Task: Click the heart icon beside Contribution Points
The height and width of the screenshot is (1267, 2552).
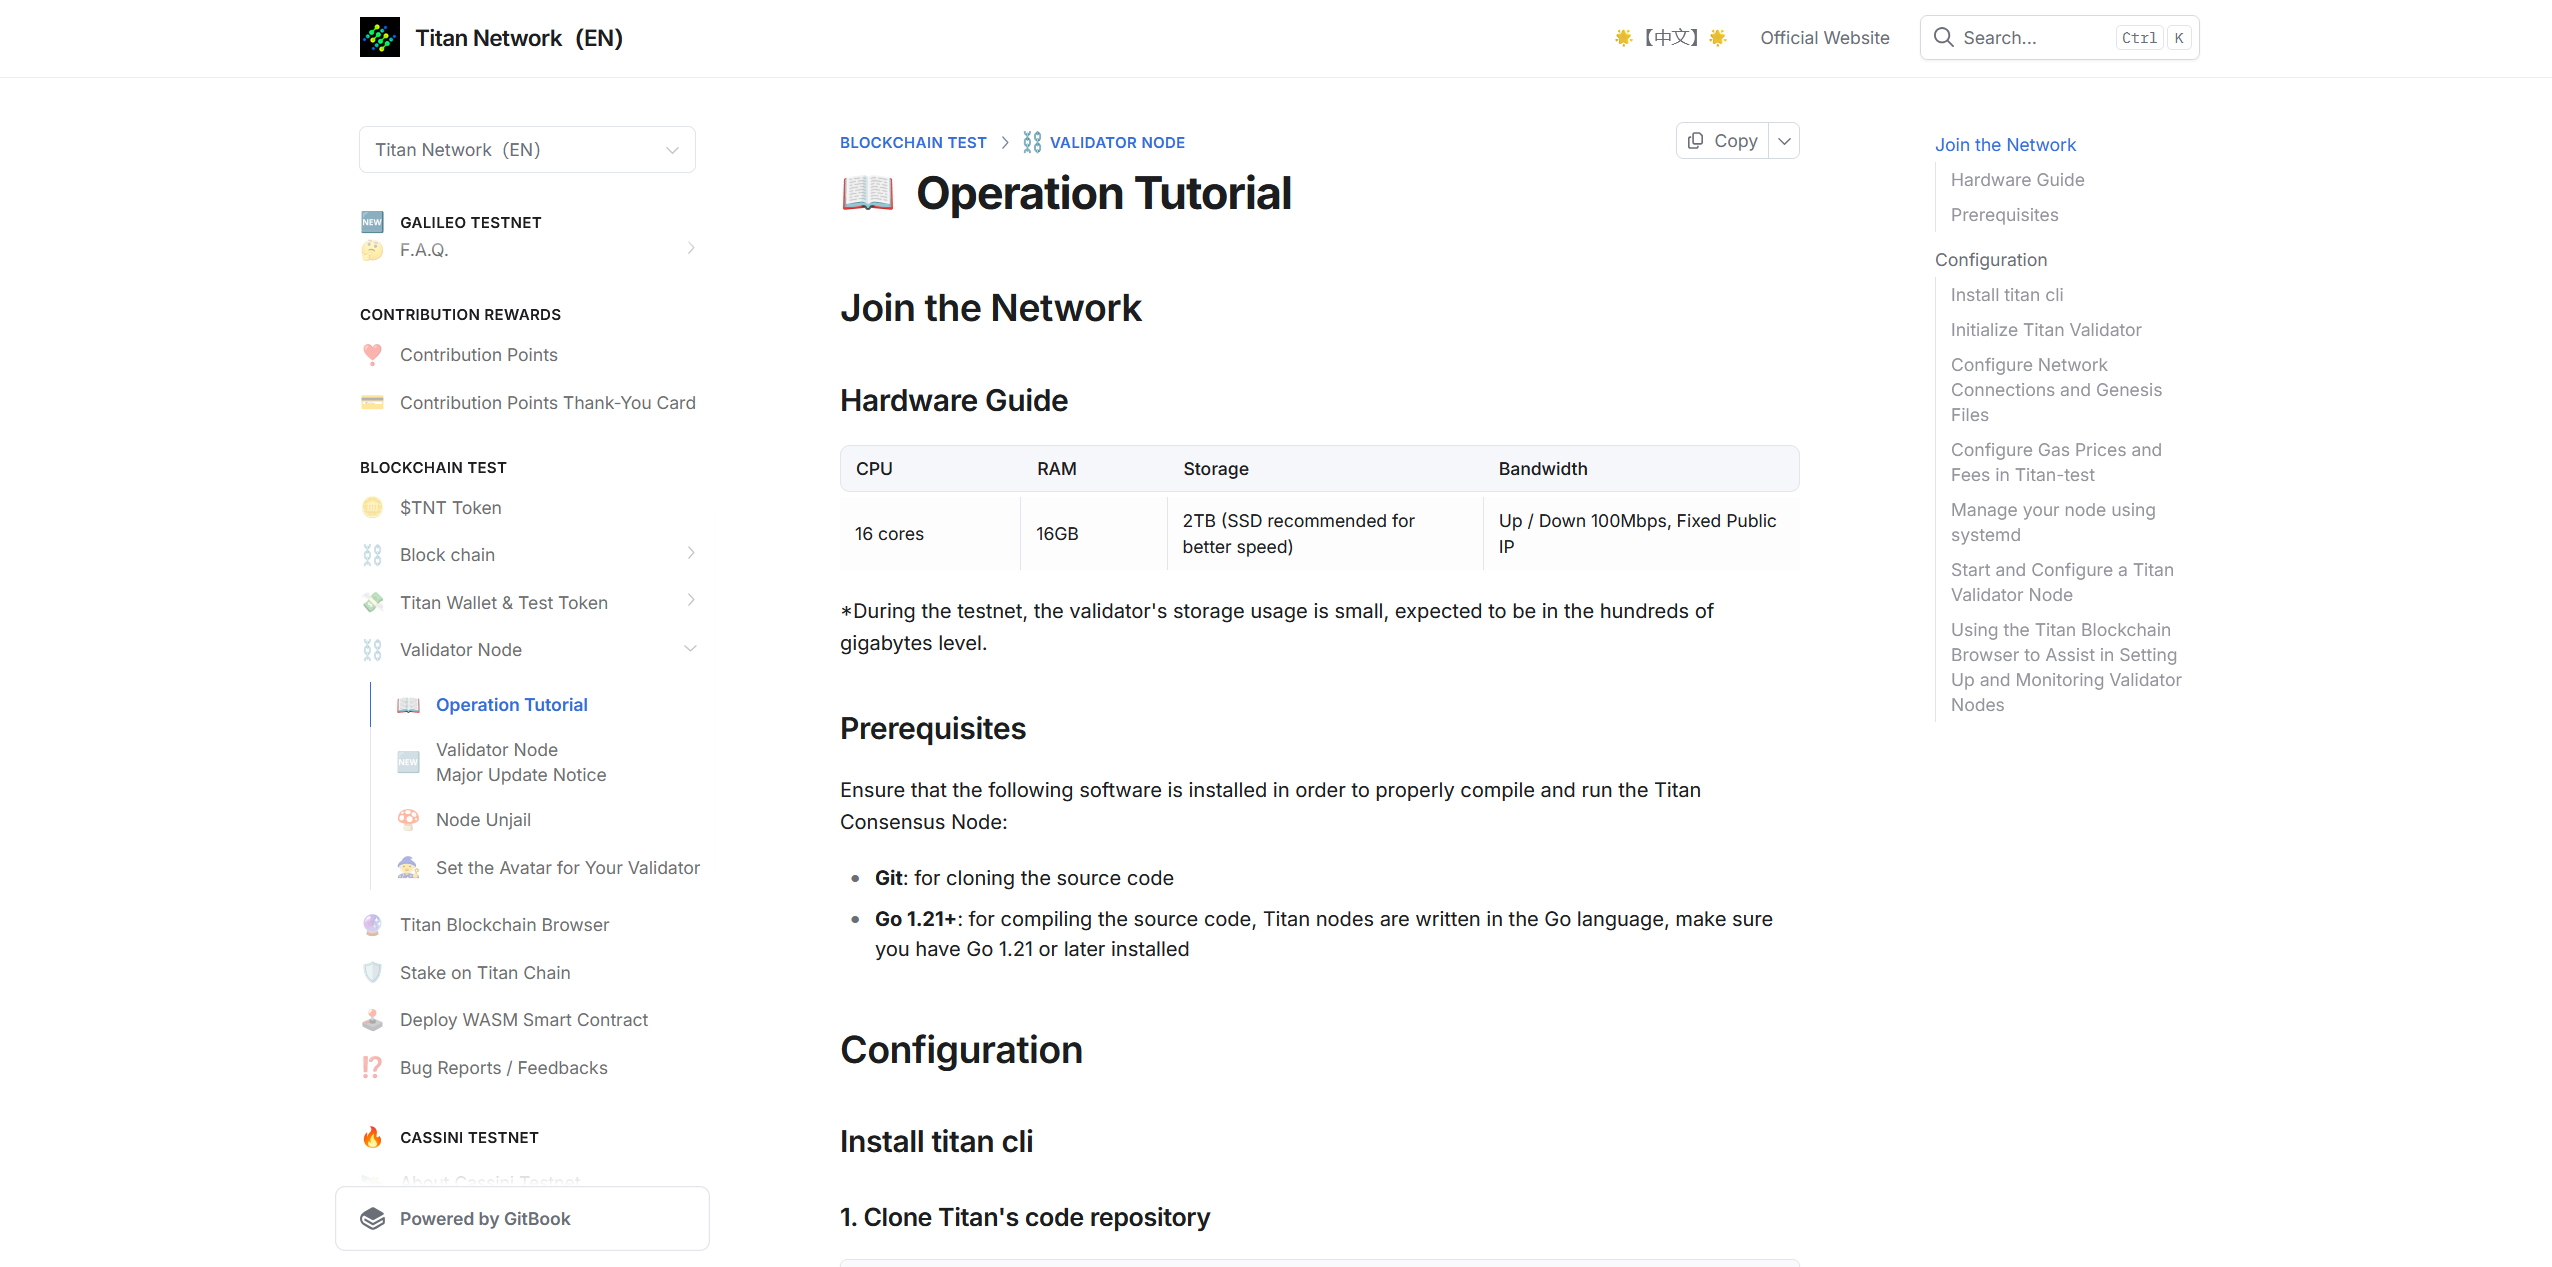Action: click(372, 354)
